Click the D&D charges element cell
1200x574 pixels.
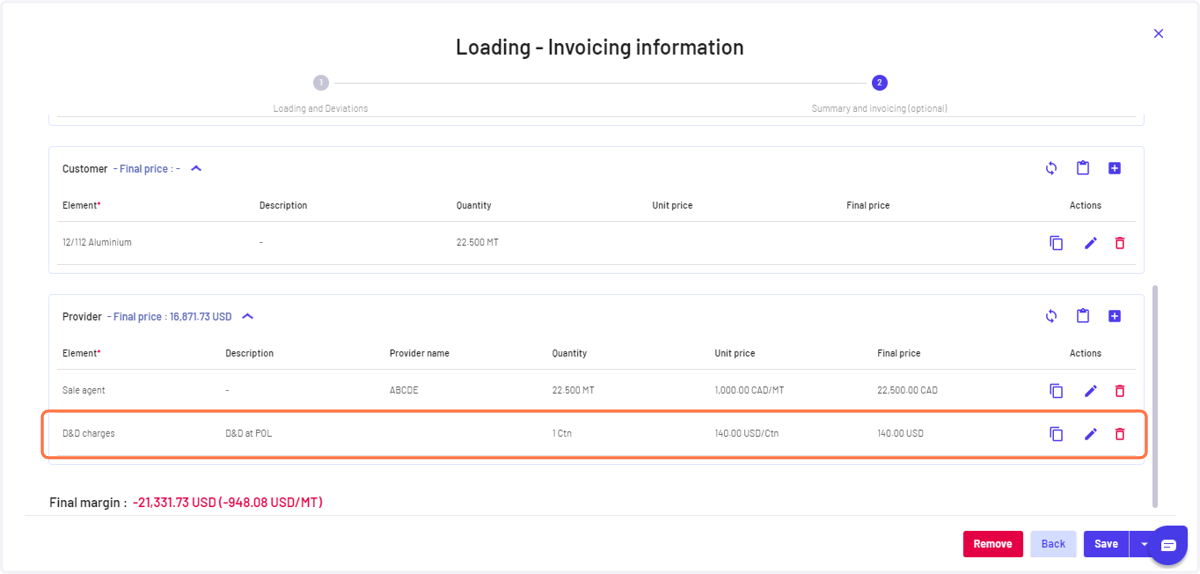[89, 434]
